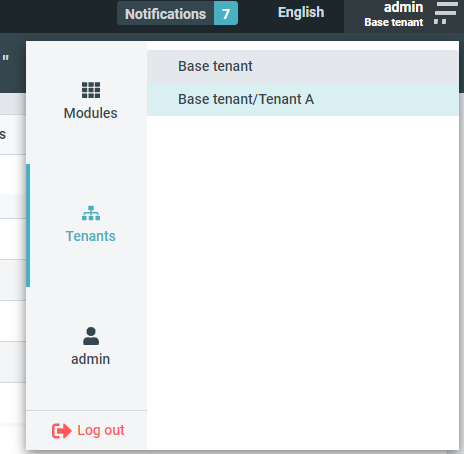464x454 pixels.
Task: Click the admin username in top header
Action: click(403, 7)
